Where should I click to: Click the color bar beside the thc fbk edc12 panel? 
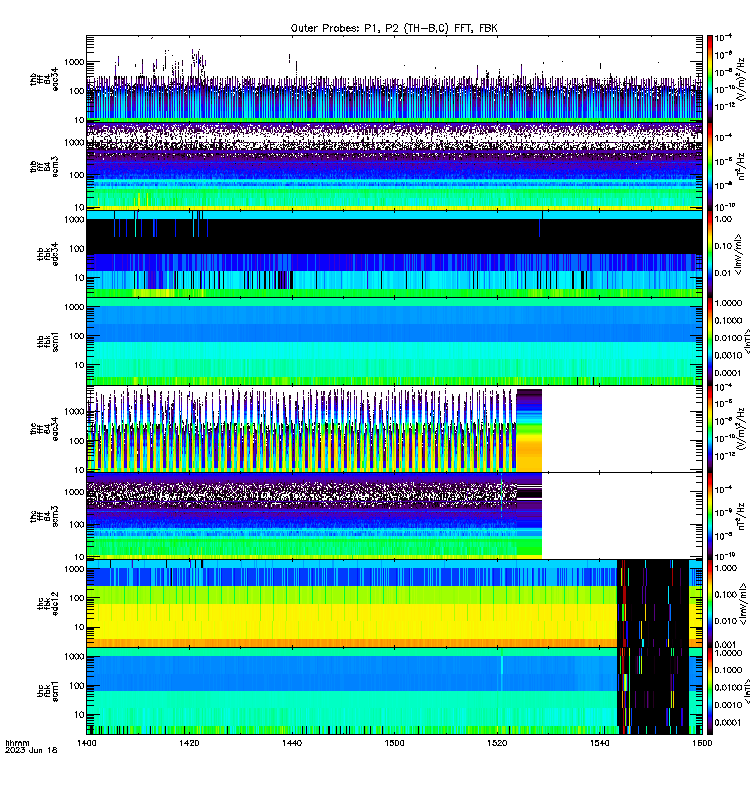[710, 604]
